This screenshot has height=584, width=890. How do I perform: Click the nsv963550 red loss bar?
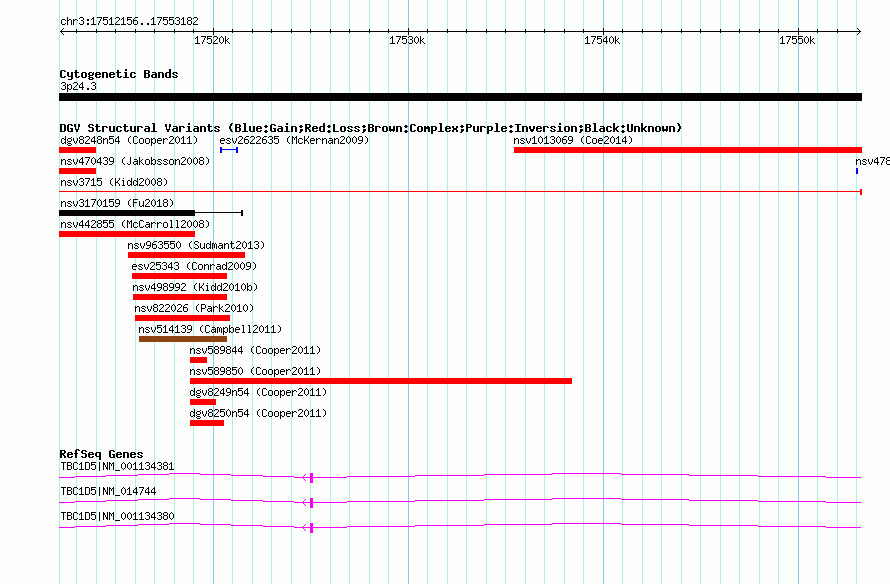click(186, 255)
